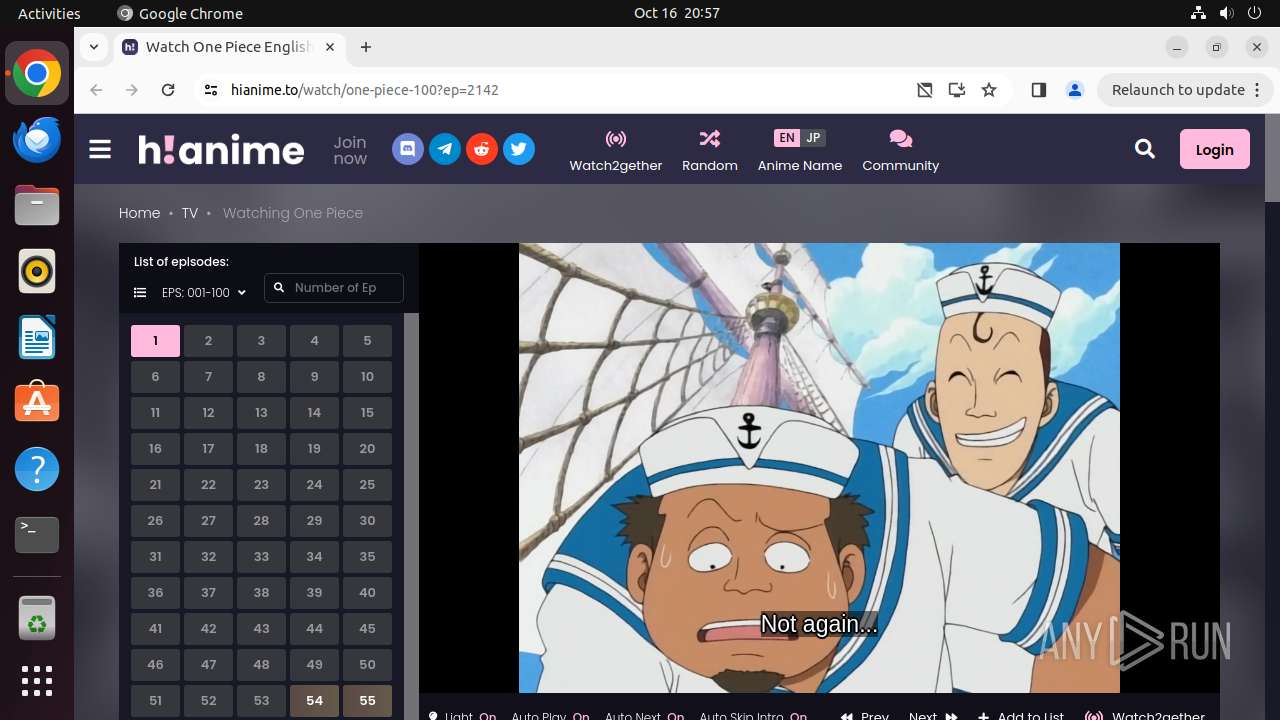Screen dimensions: 1280x720
Task: Open the tab search dropdown
Action: [94, 47]
